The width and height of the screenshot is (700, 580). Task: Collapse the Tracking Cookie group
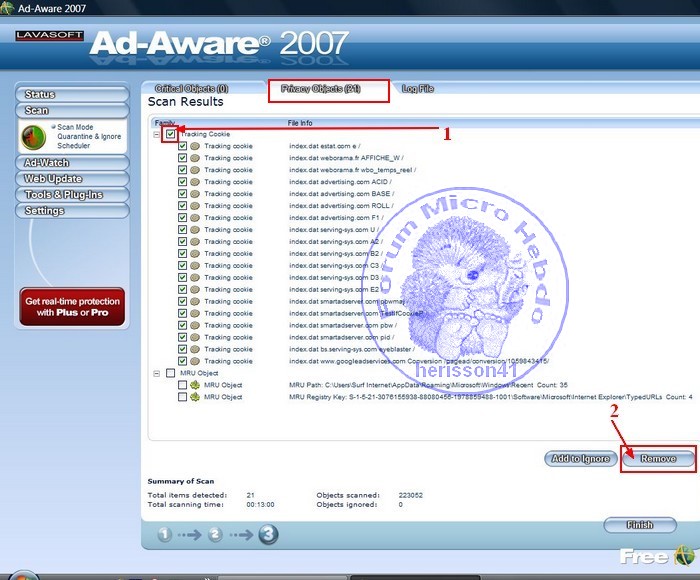tap(157, 134)
